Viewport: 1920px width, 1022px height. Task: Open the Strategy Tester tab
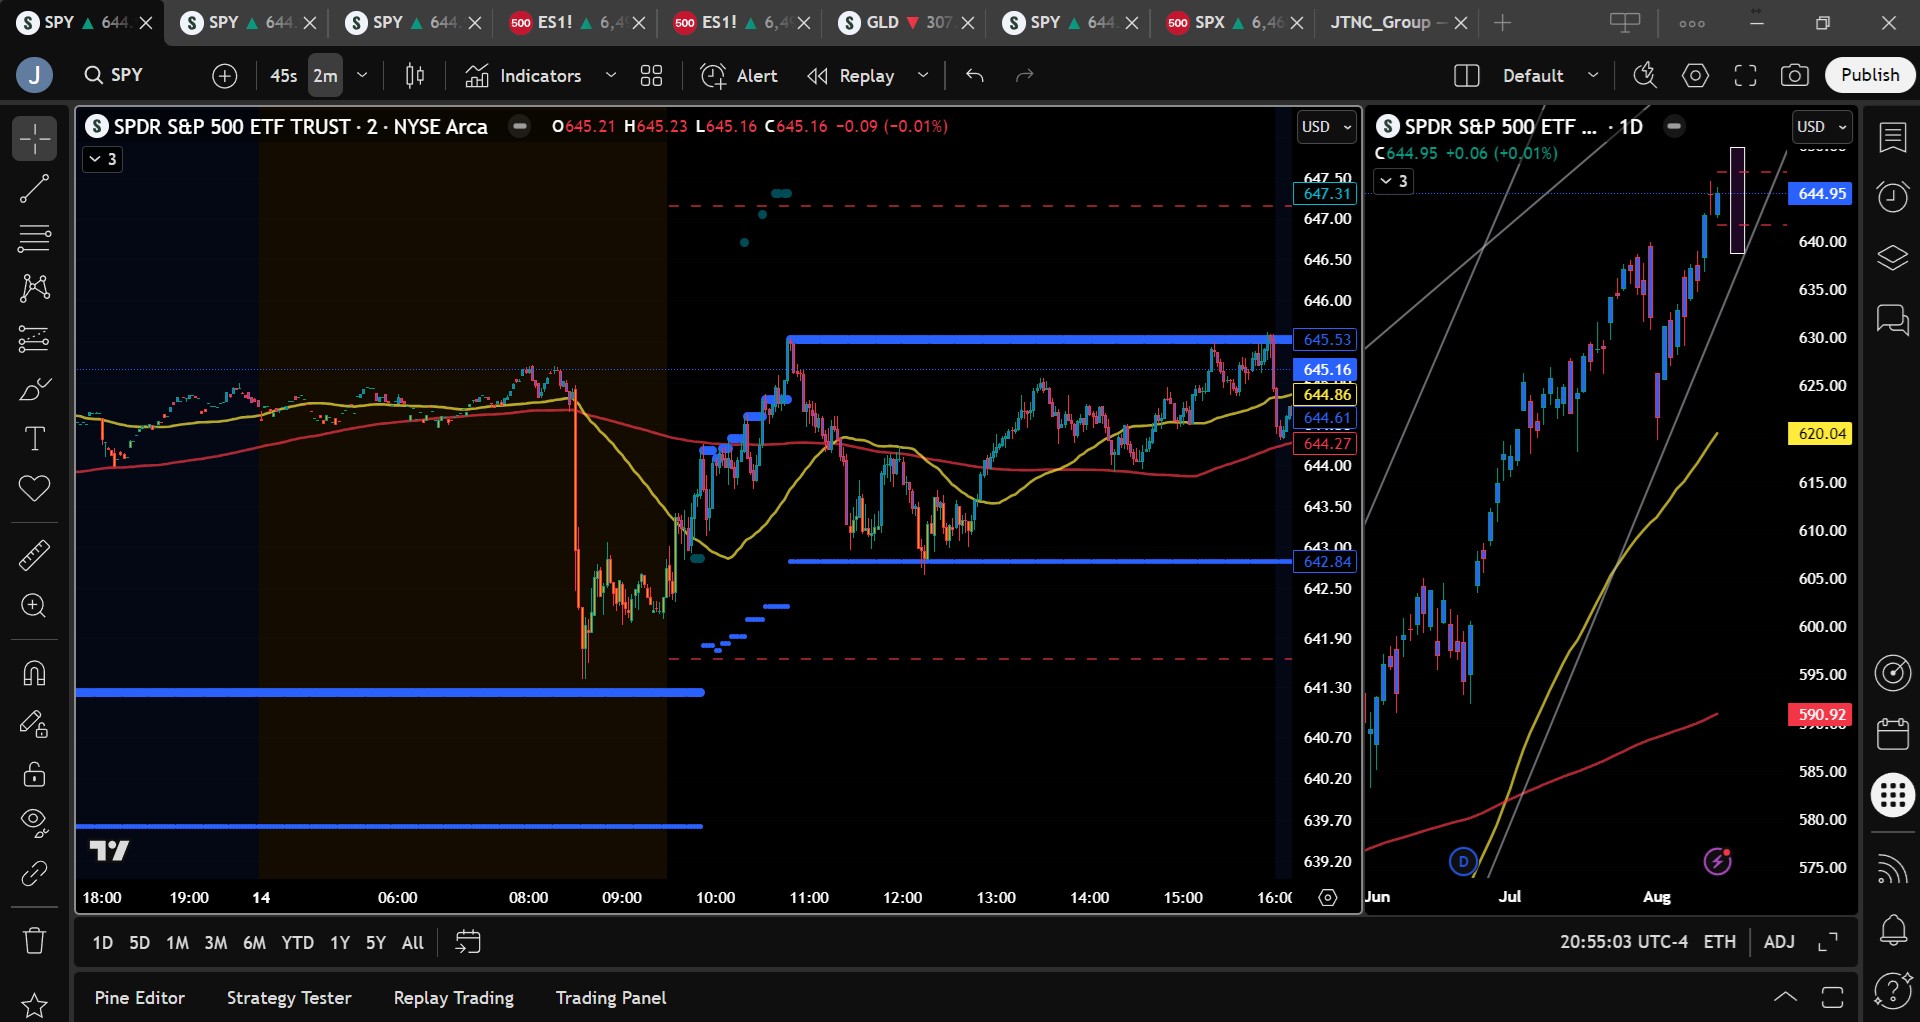[289, 998]
